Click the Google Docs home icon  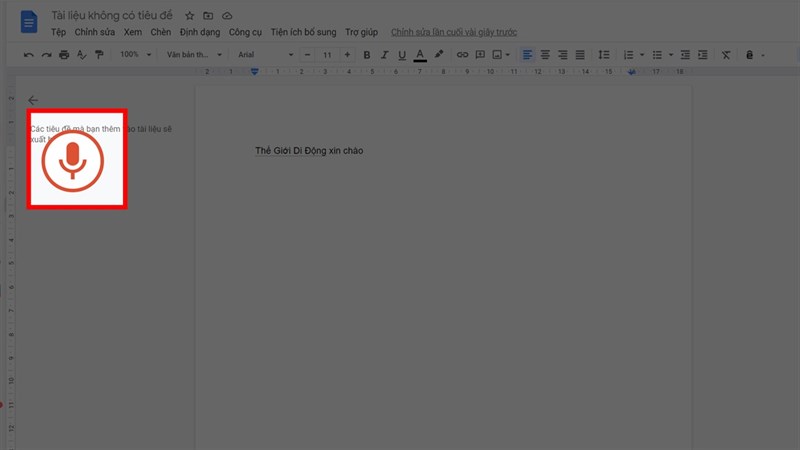click(29, 22)
